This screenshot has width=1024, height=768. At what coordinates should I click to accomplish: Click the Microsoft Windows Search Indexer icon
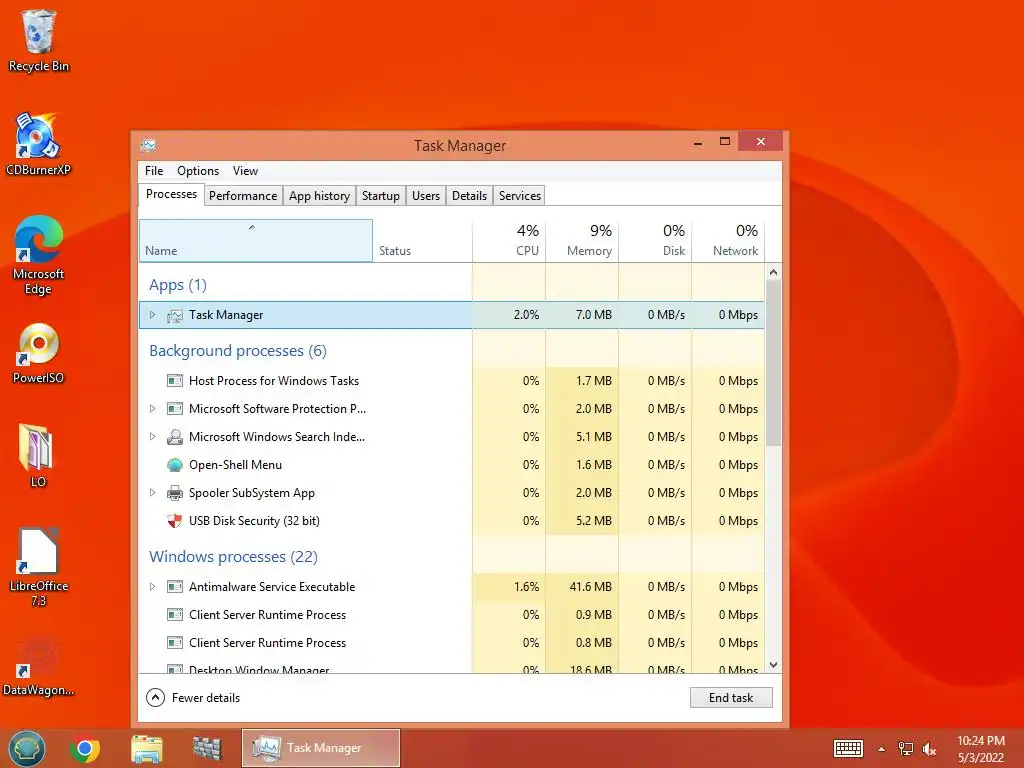pos(174,437)
